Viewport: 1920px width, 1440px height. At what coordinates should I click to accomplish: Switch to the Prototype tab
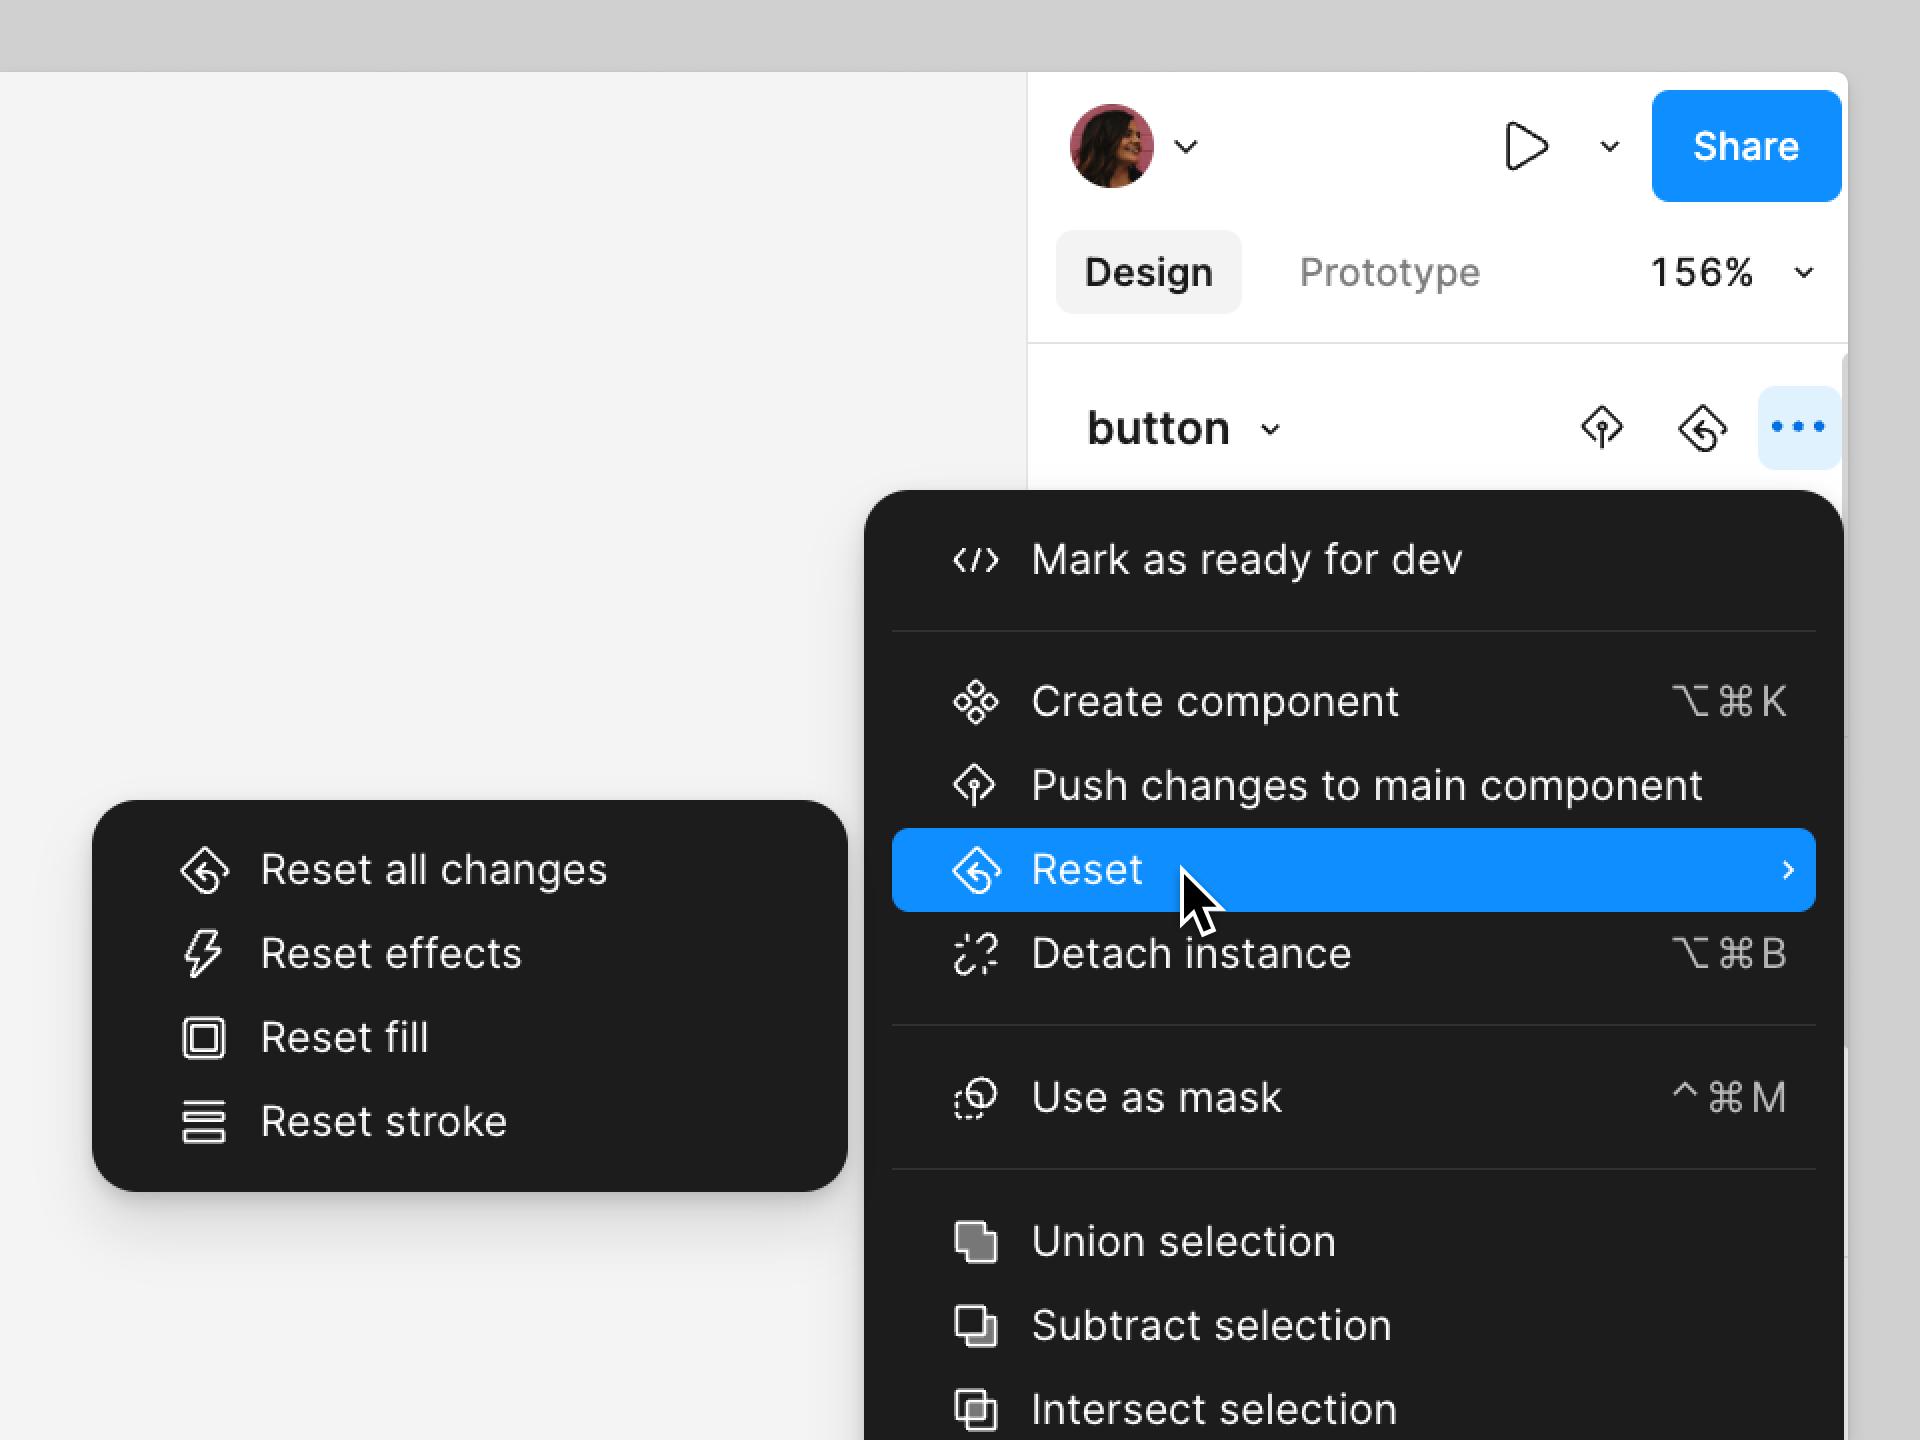(x=1389, y=273)
